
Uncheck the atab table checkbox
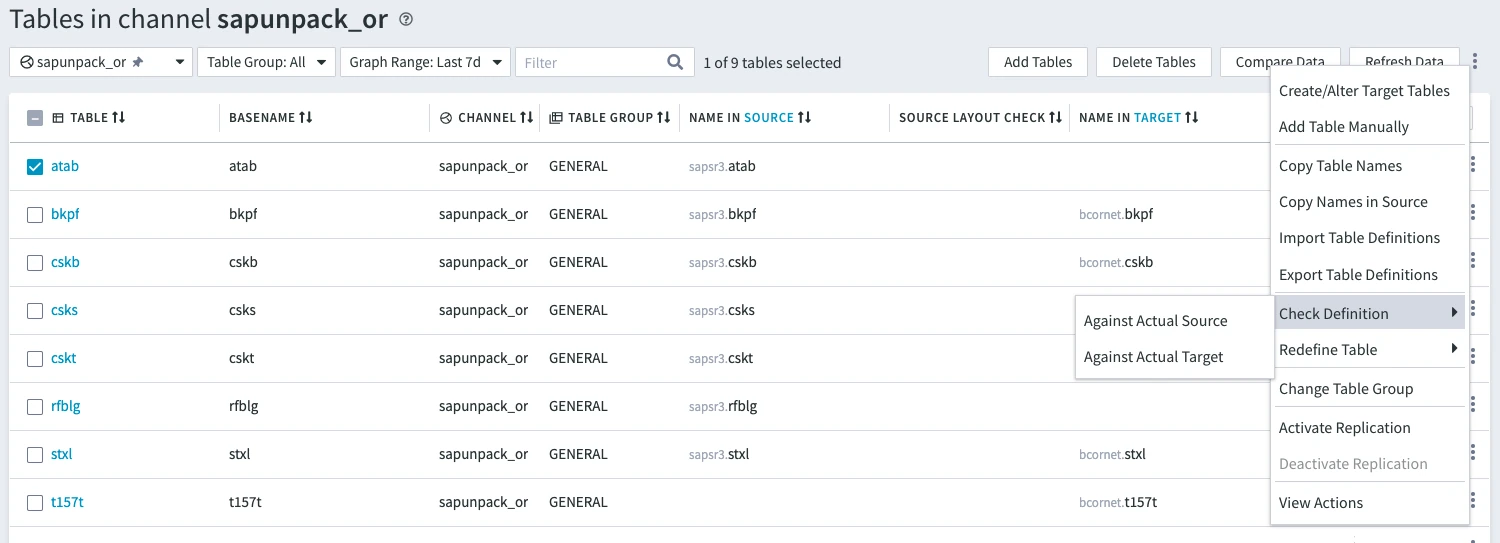(35, 166)
